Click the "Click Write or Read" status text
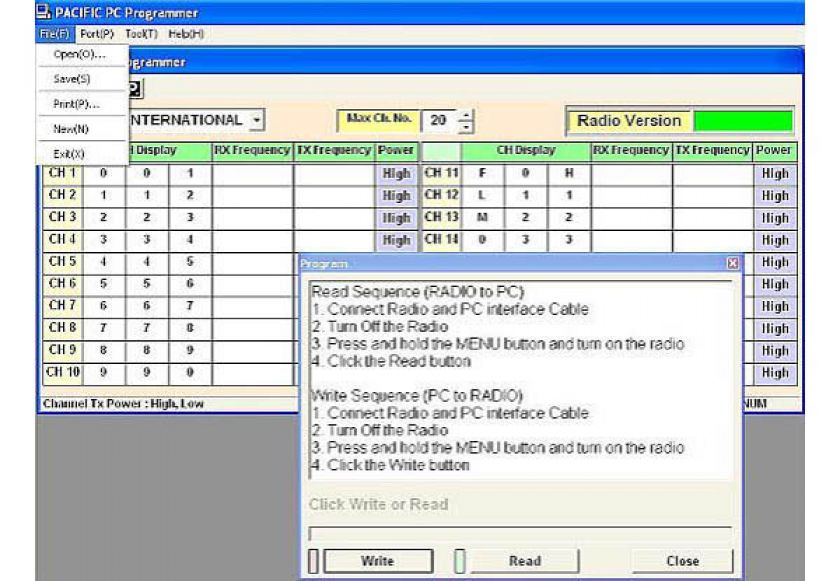The width and height of the screenshot is (840, 581). (378, 504)
